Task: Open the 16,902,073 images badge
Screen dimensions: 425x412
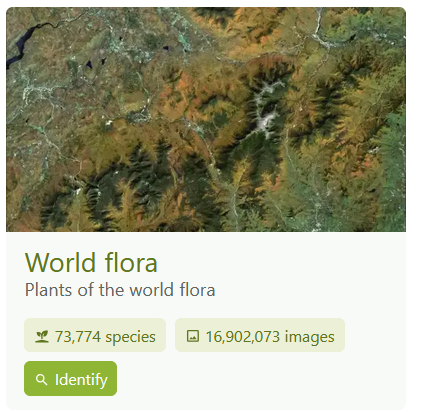Action: click(x=260, y=335)
